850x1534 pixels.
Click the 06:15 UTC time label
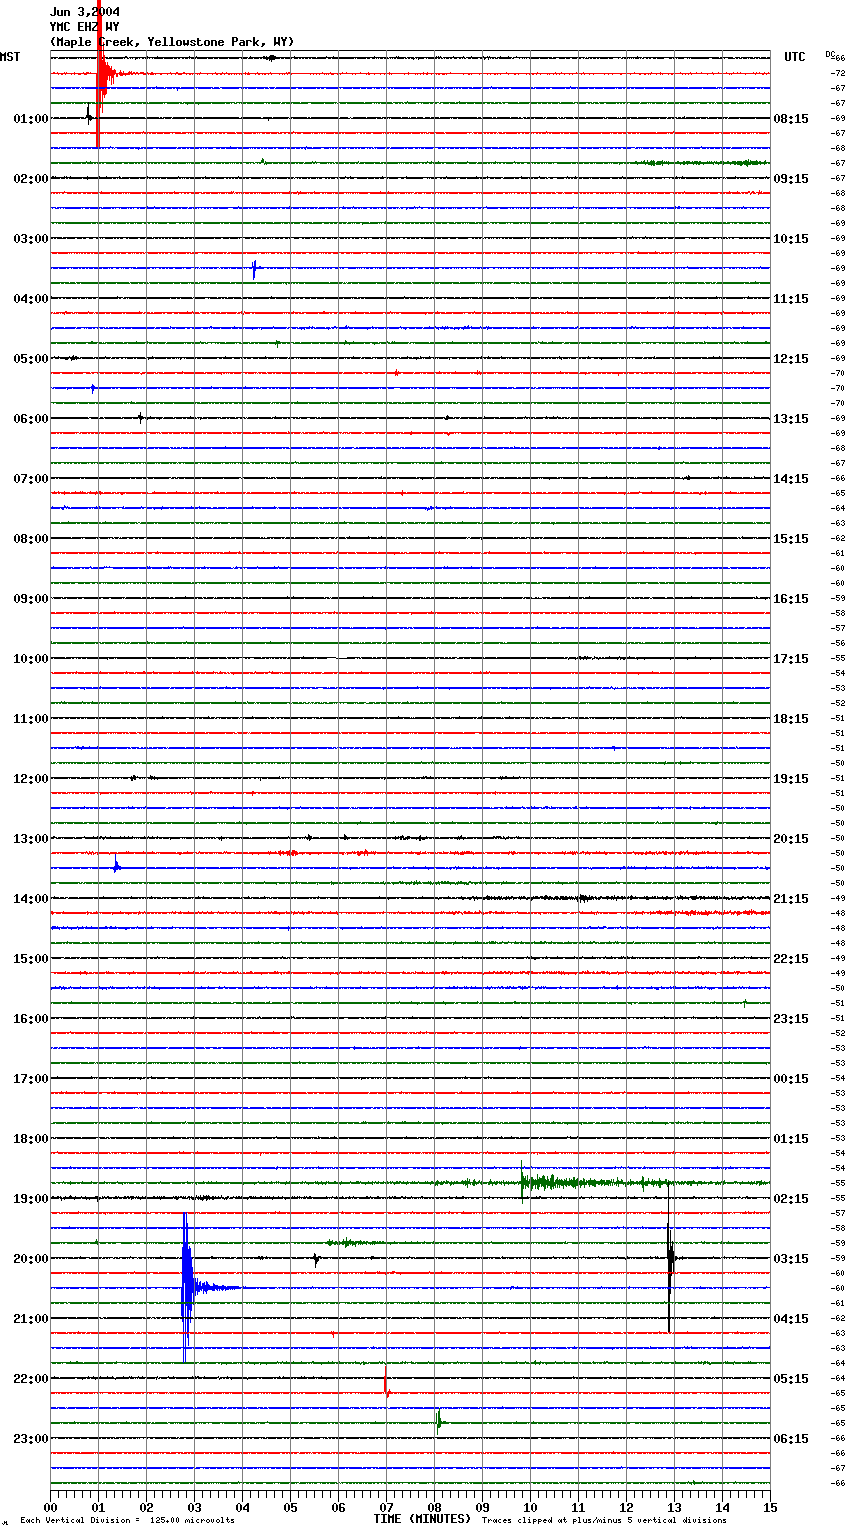[x=791, y=1439]
